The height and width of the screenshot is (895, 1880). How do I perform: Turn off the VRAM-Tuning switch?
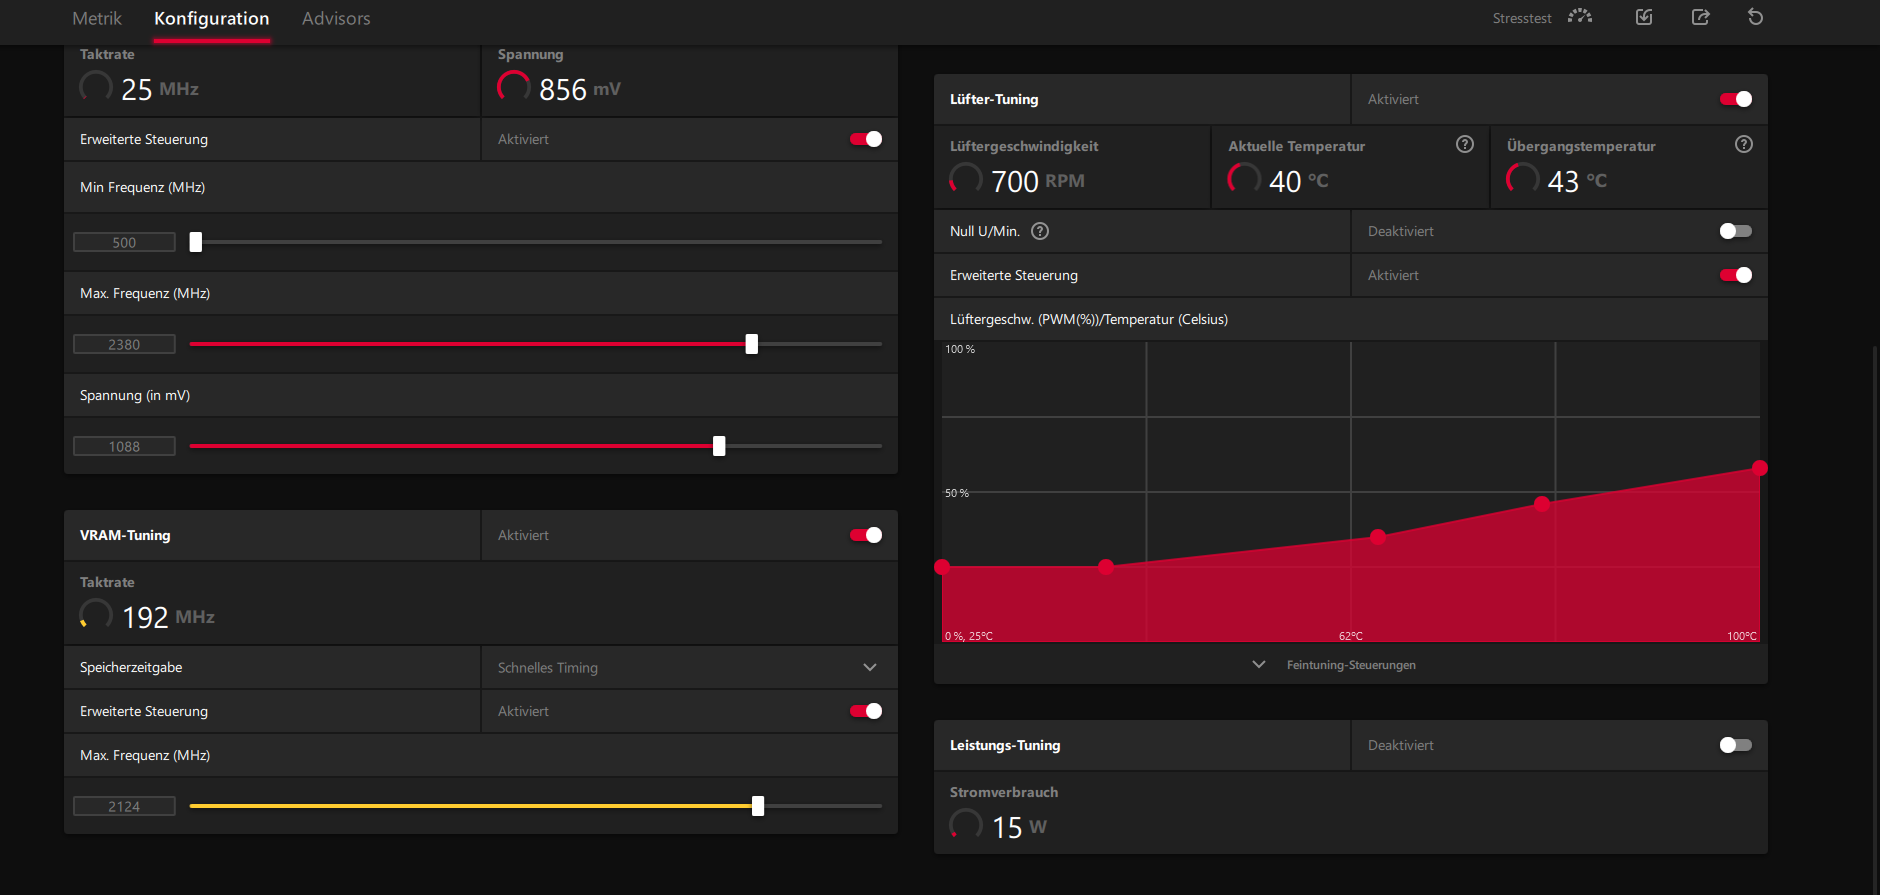pos(866,535)
